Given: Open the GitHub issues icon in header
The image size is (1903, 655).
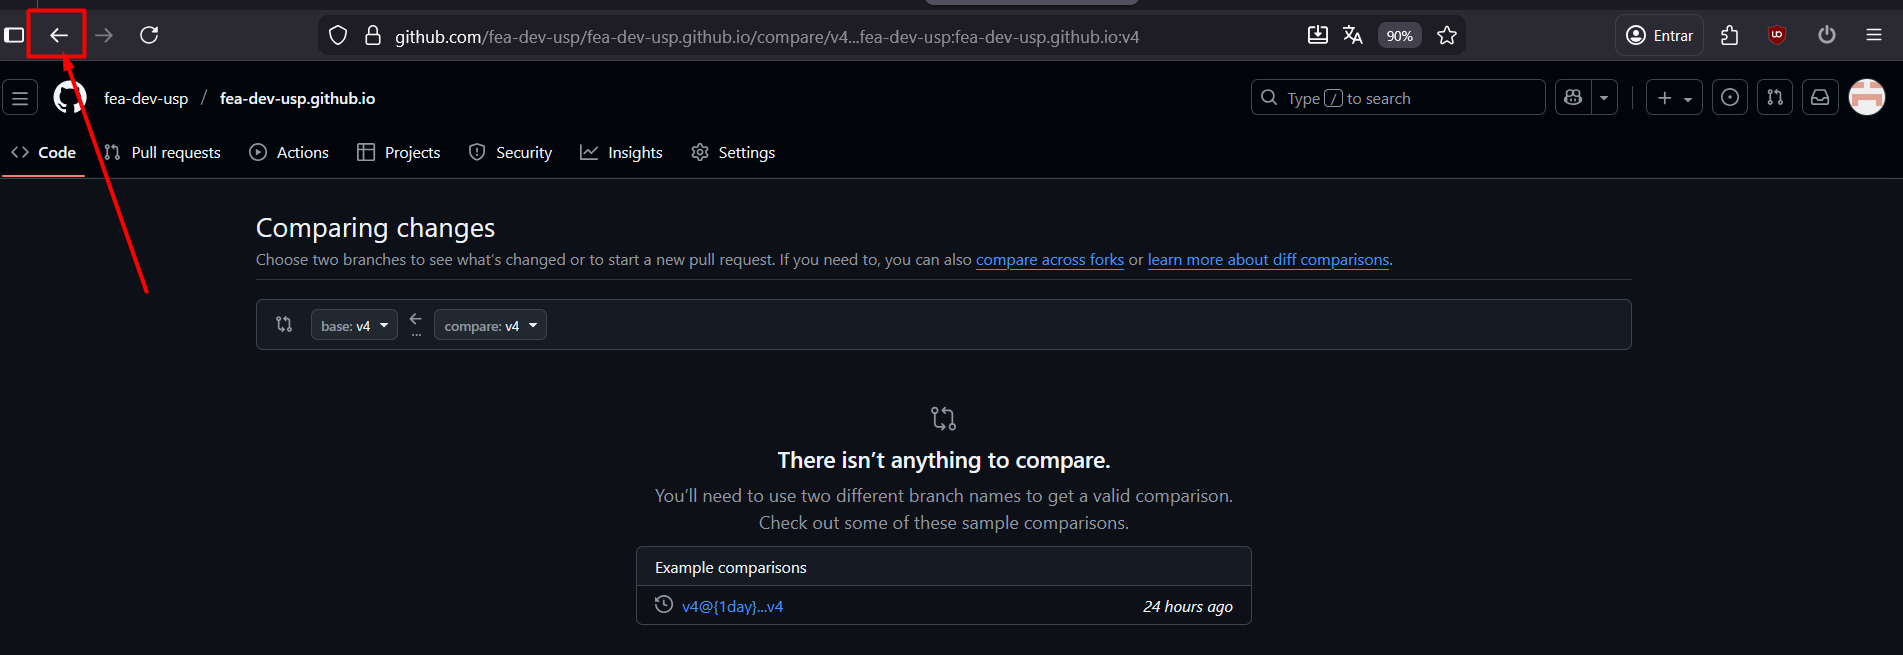Looking at the screenshot, I should click(x=1730, y=98).
